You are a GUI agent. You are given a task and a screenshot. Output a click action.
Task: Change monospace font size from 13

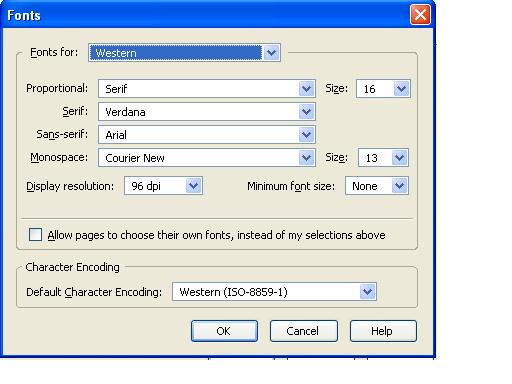tap(383, 158)
